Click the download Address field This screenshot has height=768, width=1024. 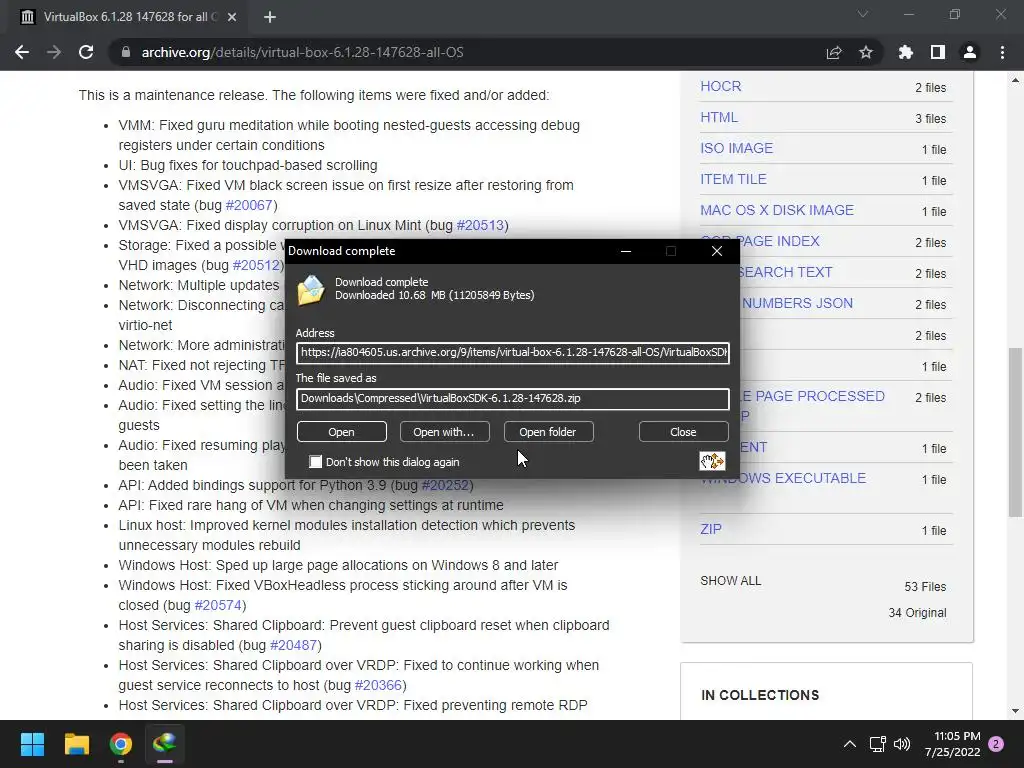tap(513, 353)
